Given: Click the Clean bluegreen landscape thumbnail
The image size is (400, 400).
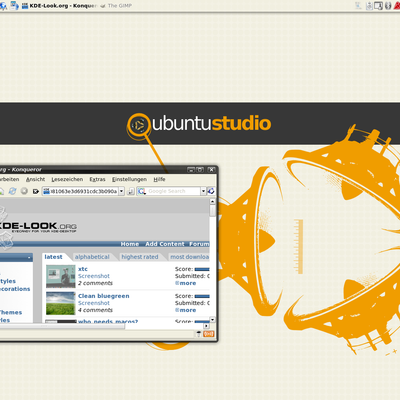Looking at the screenshot, I should [61, 303].
